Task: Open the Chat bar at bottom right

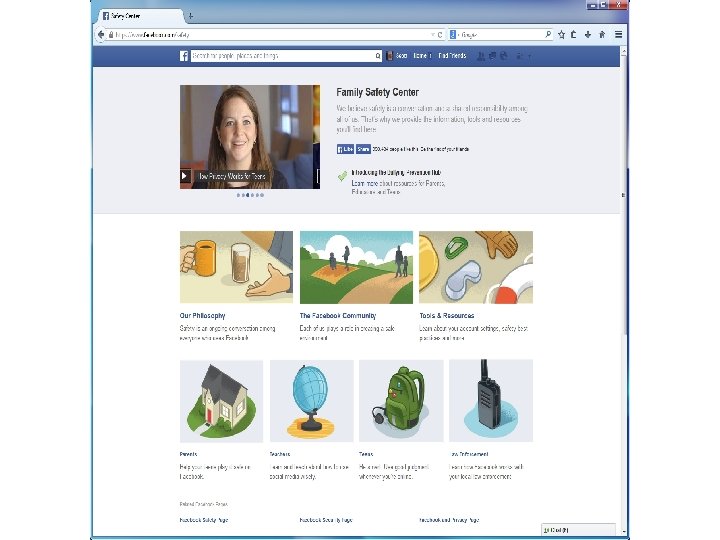Action: pos(579,529)
